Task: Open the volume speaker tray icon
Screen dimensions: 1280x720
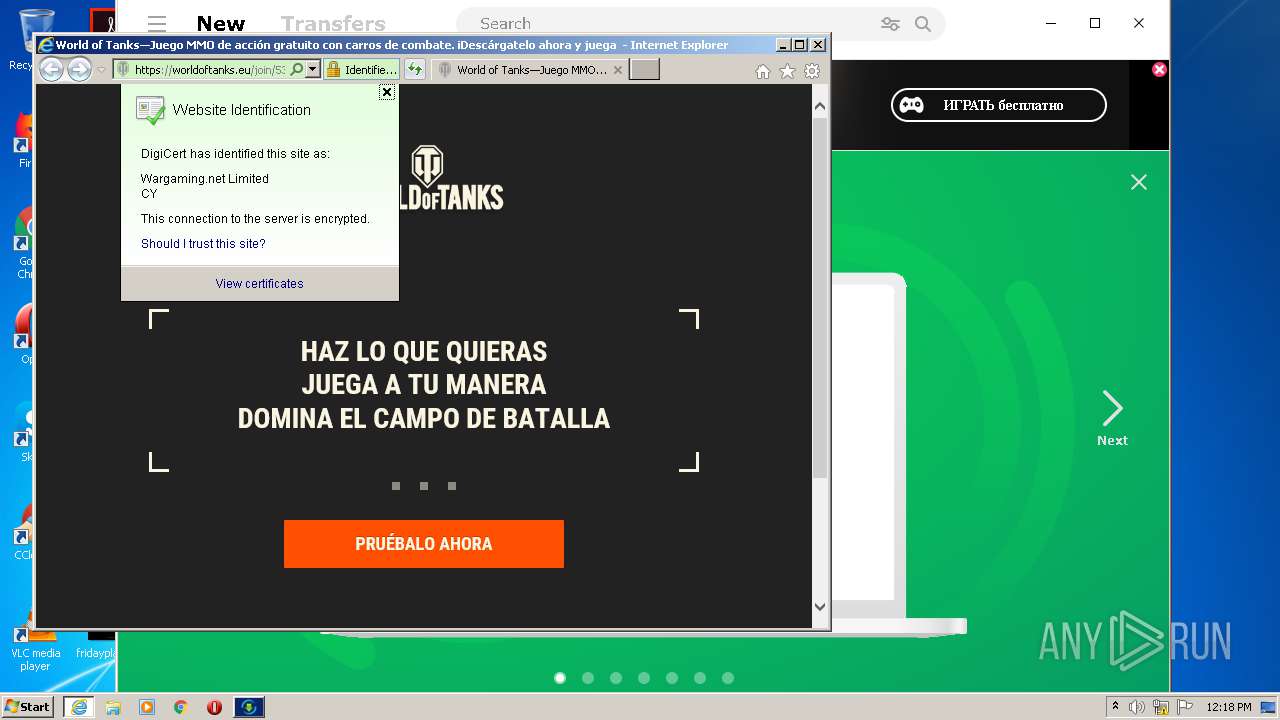Action: [x=1137, y=707]
